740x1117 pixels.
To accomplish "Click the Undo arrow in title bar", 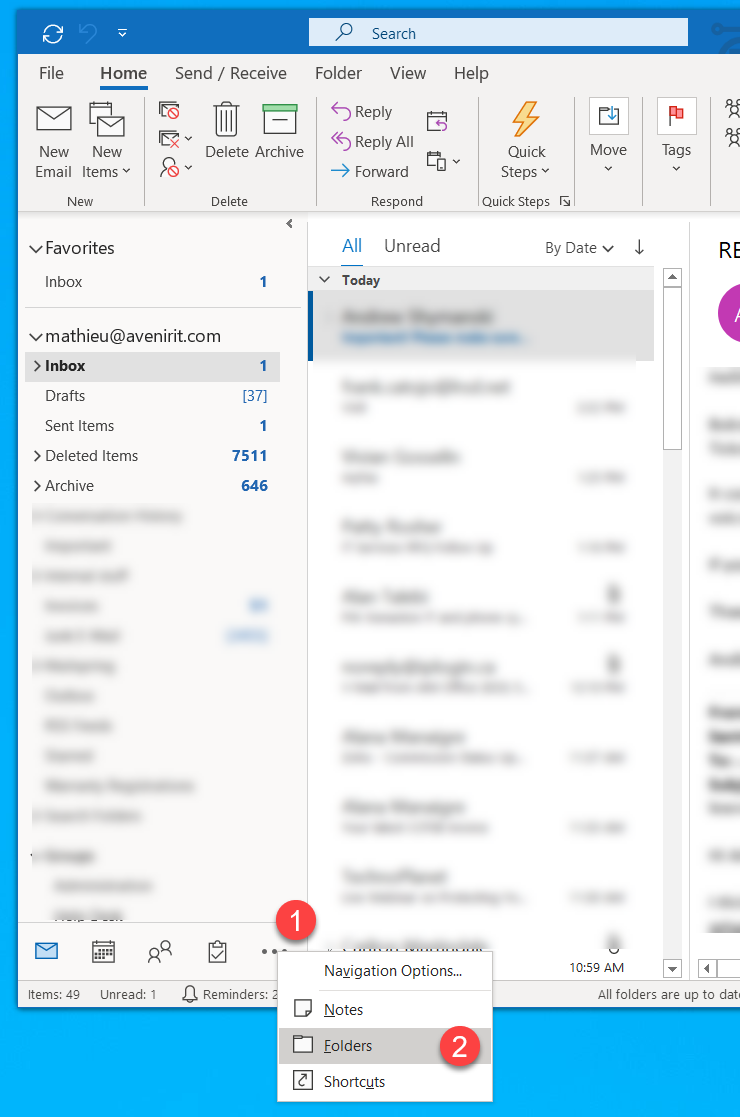I will click(x=88, y=33).
